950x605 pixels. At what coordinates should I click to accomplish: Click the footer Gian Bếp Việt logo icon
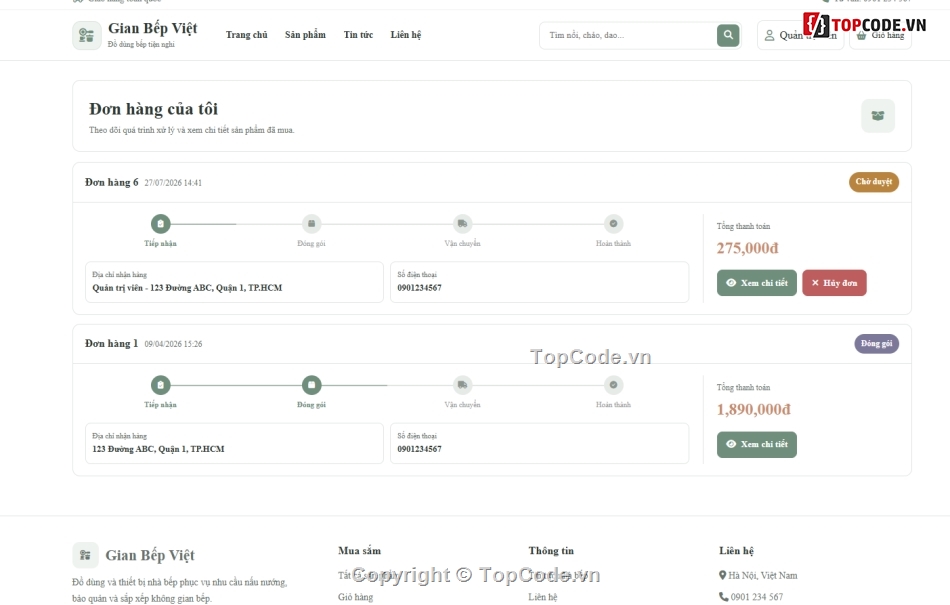[85, 555]
